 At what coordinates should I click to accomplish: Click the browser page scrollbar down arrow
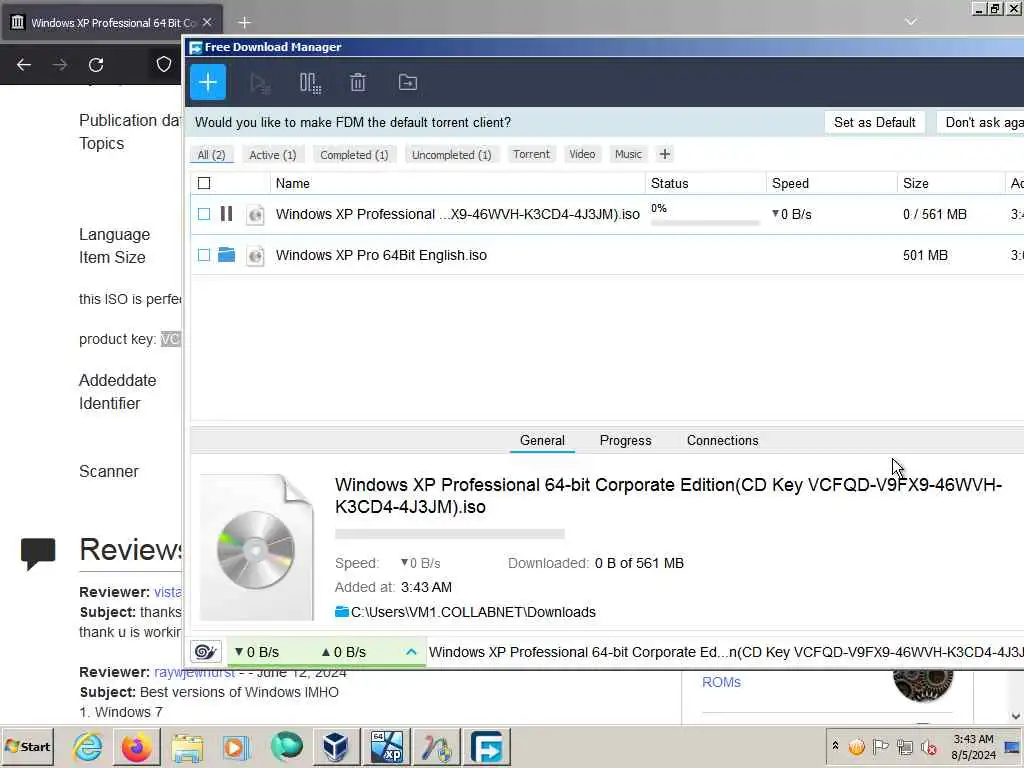click(1016, 716)
